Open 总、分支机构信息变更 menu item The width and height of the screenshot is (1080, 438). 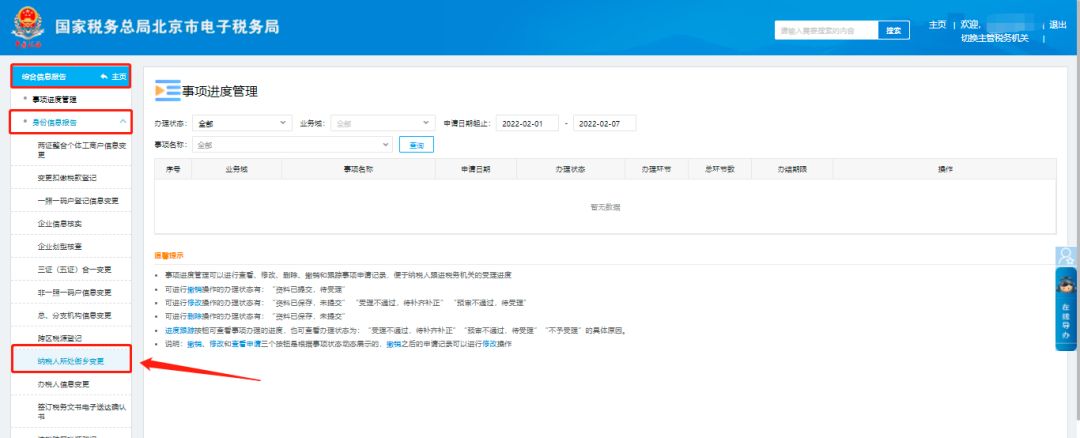(x=74, y=315)
